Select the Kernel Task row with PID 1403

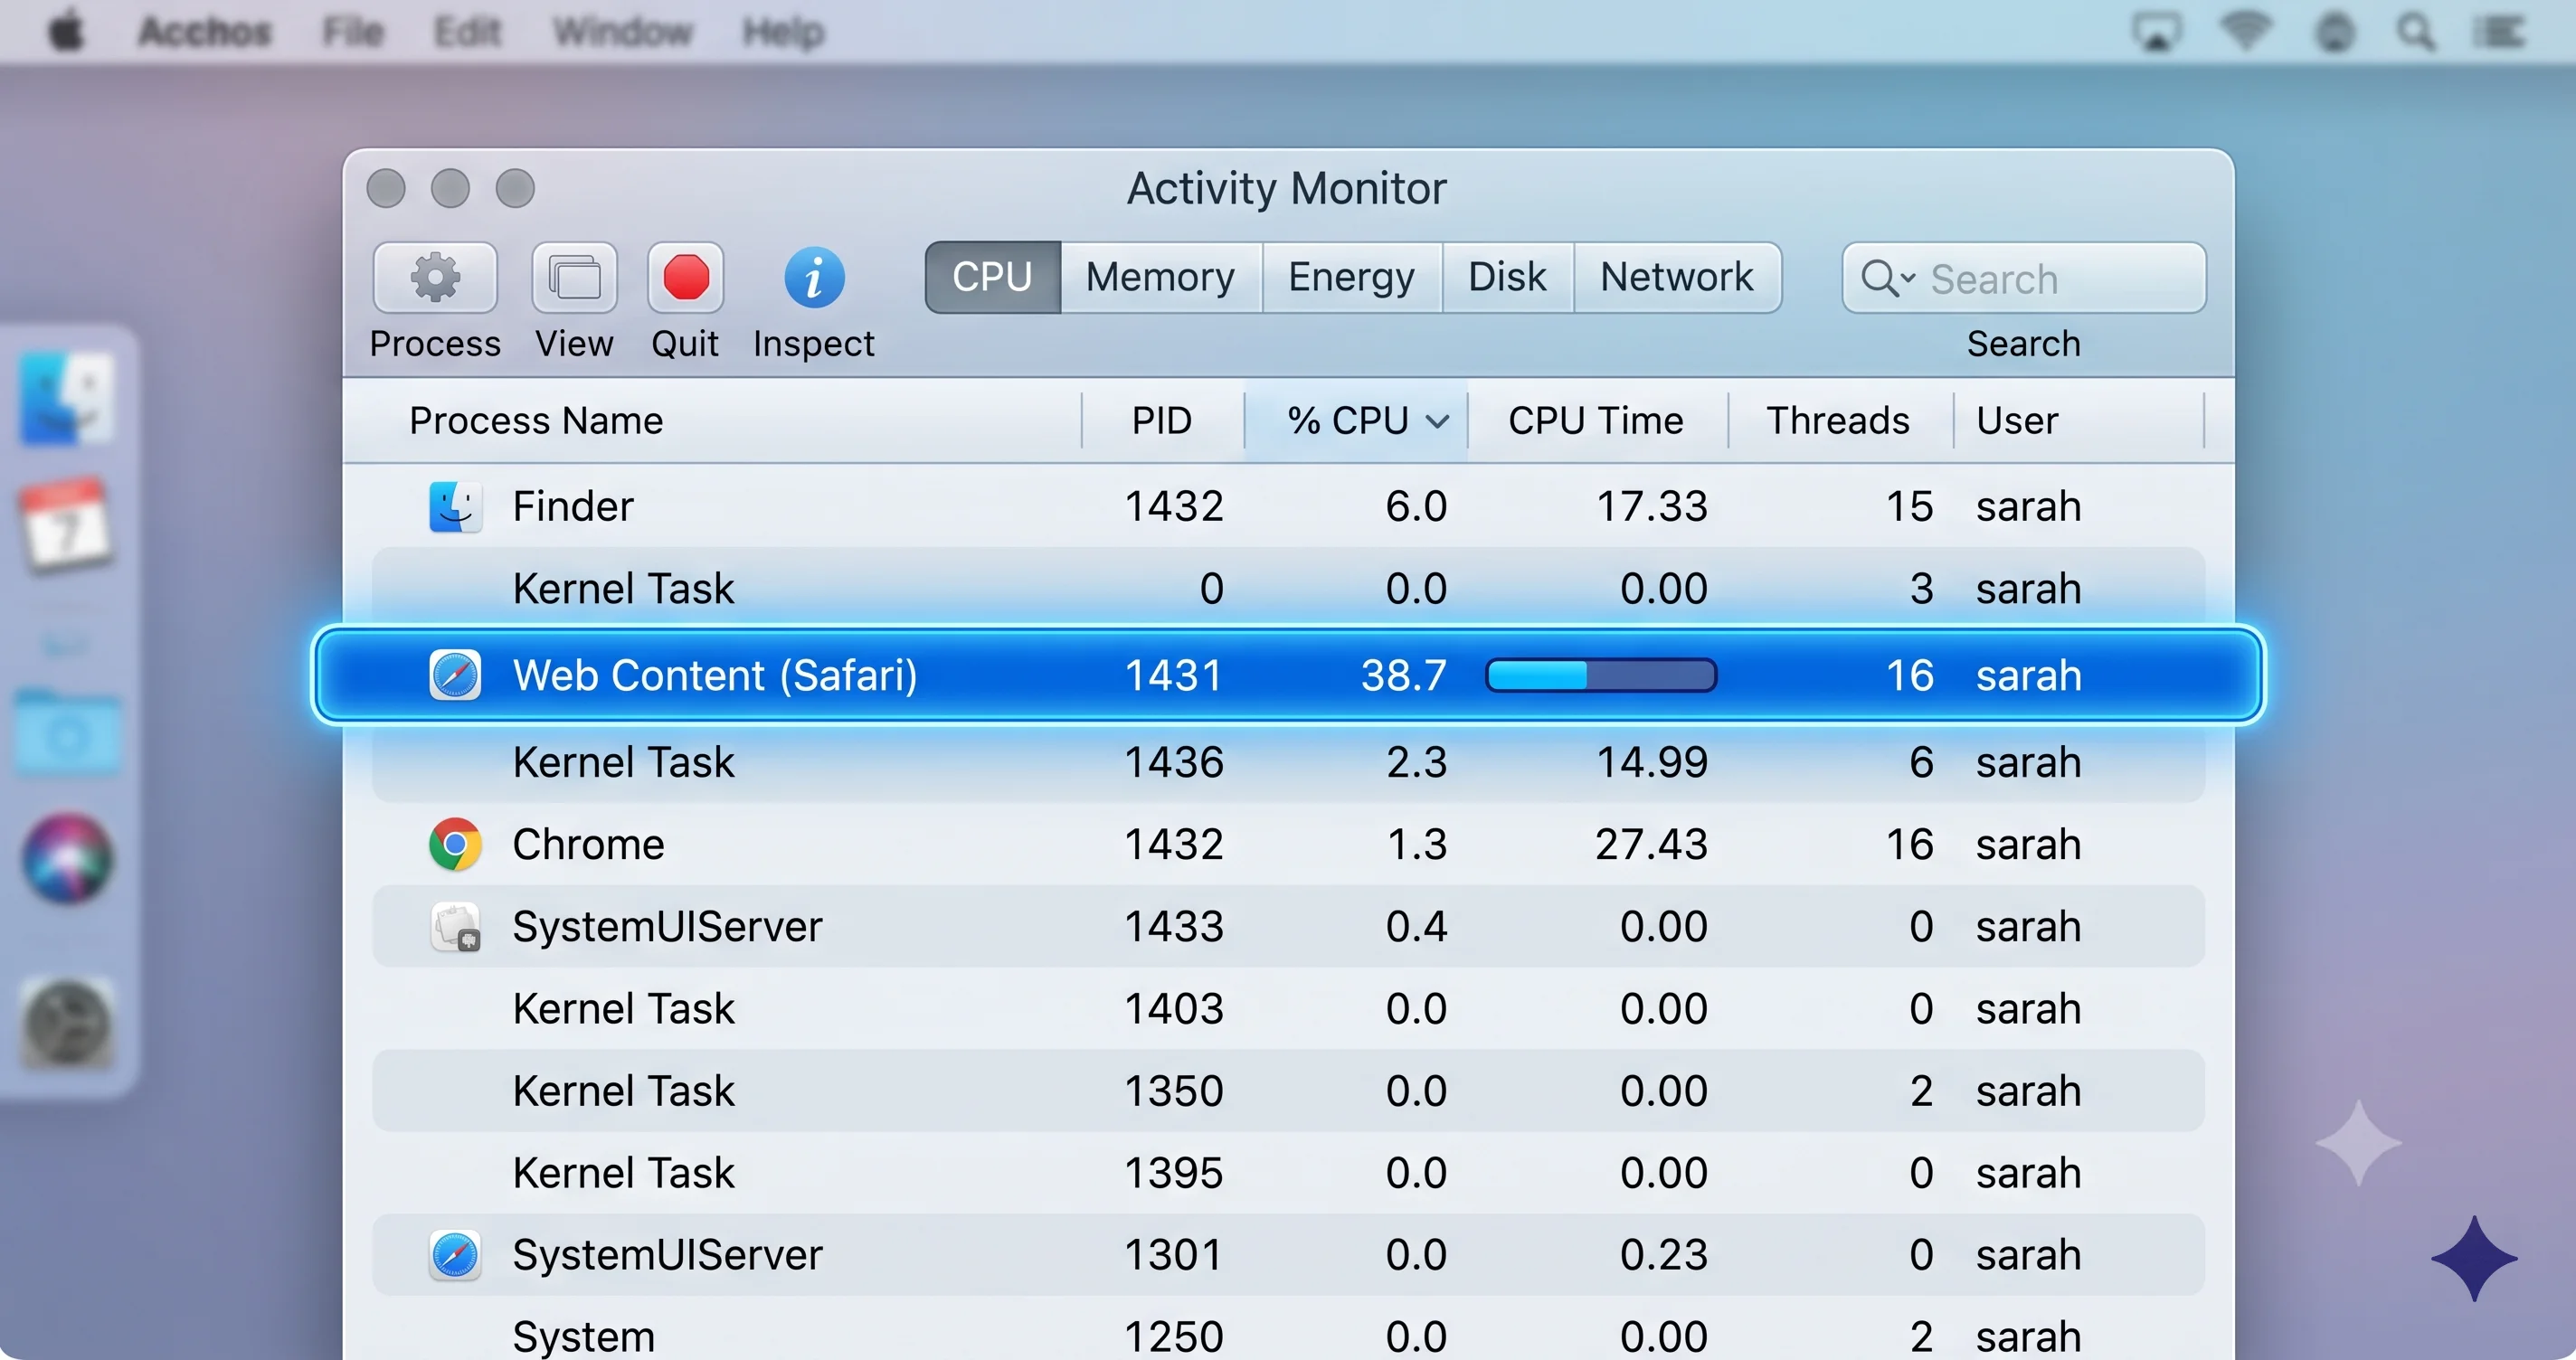(x=1288, y=1009)
